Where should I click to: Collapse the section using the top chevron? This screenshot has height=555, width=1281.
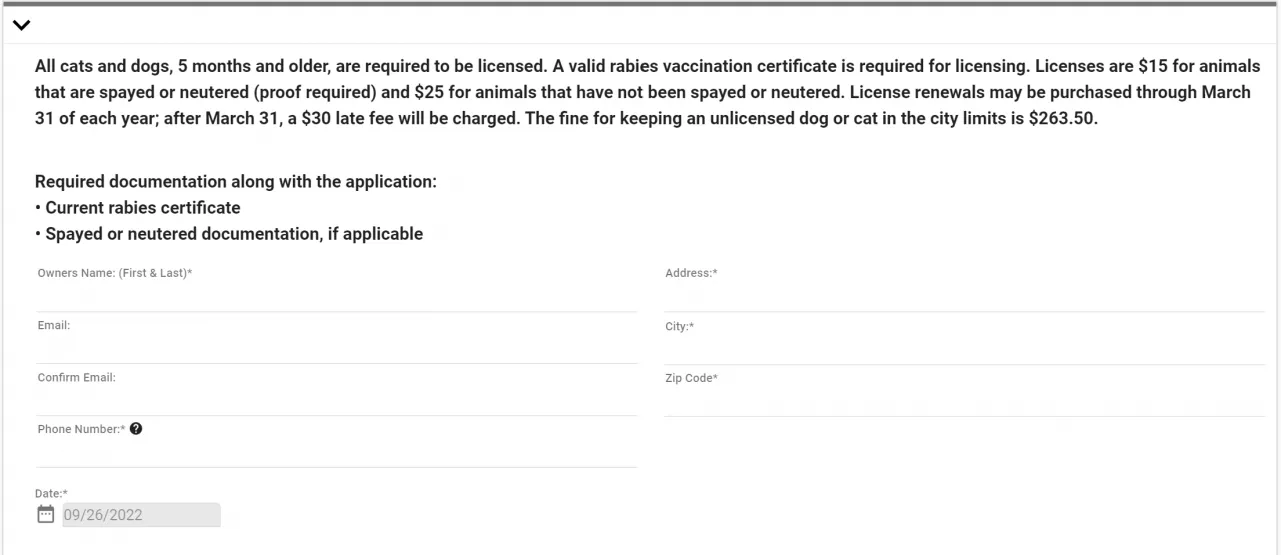[21, 25]
